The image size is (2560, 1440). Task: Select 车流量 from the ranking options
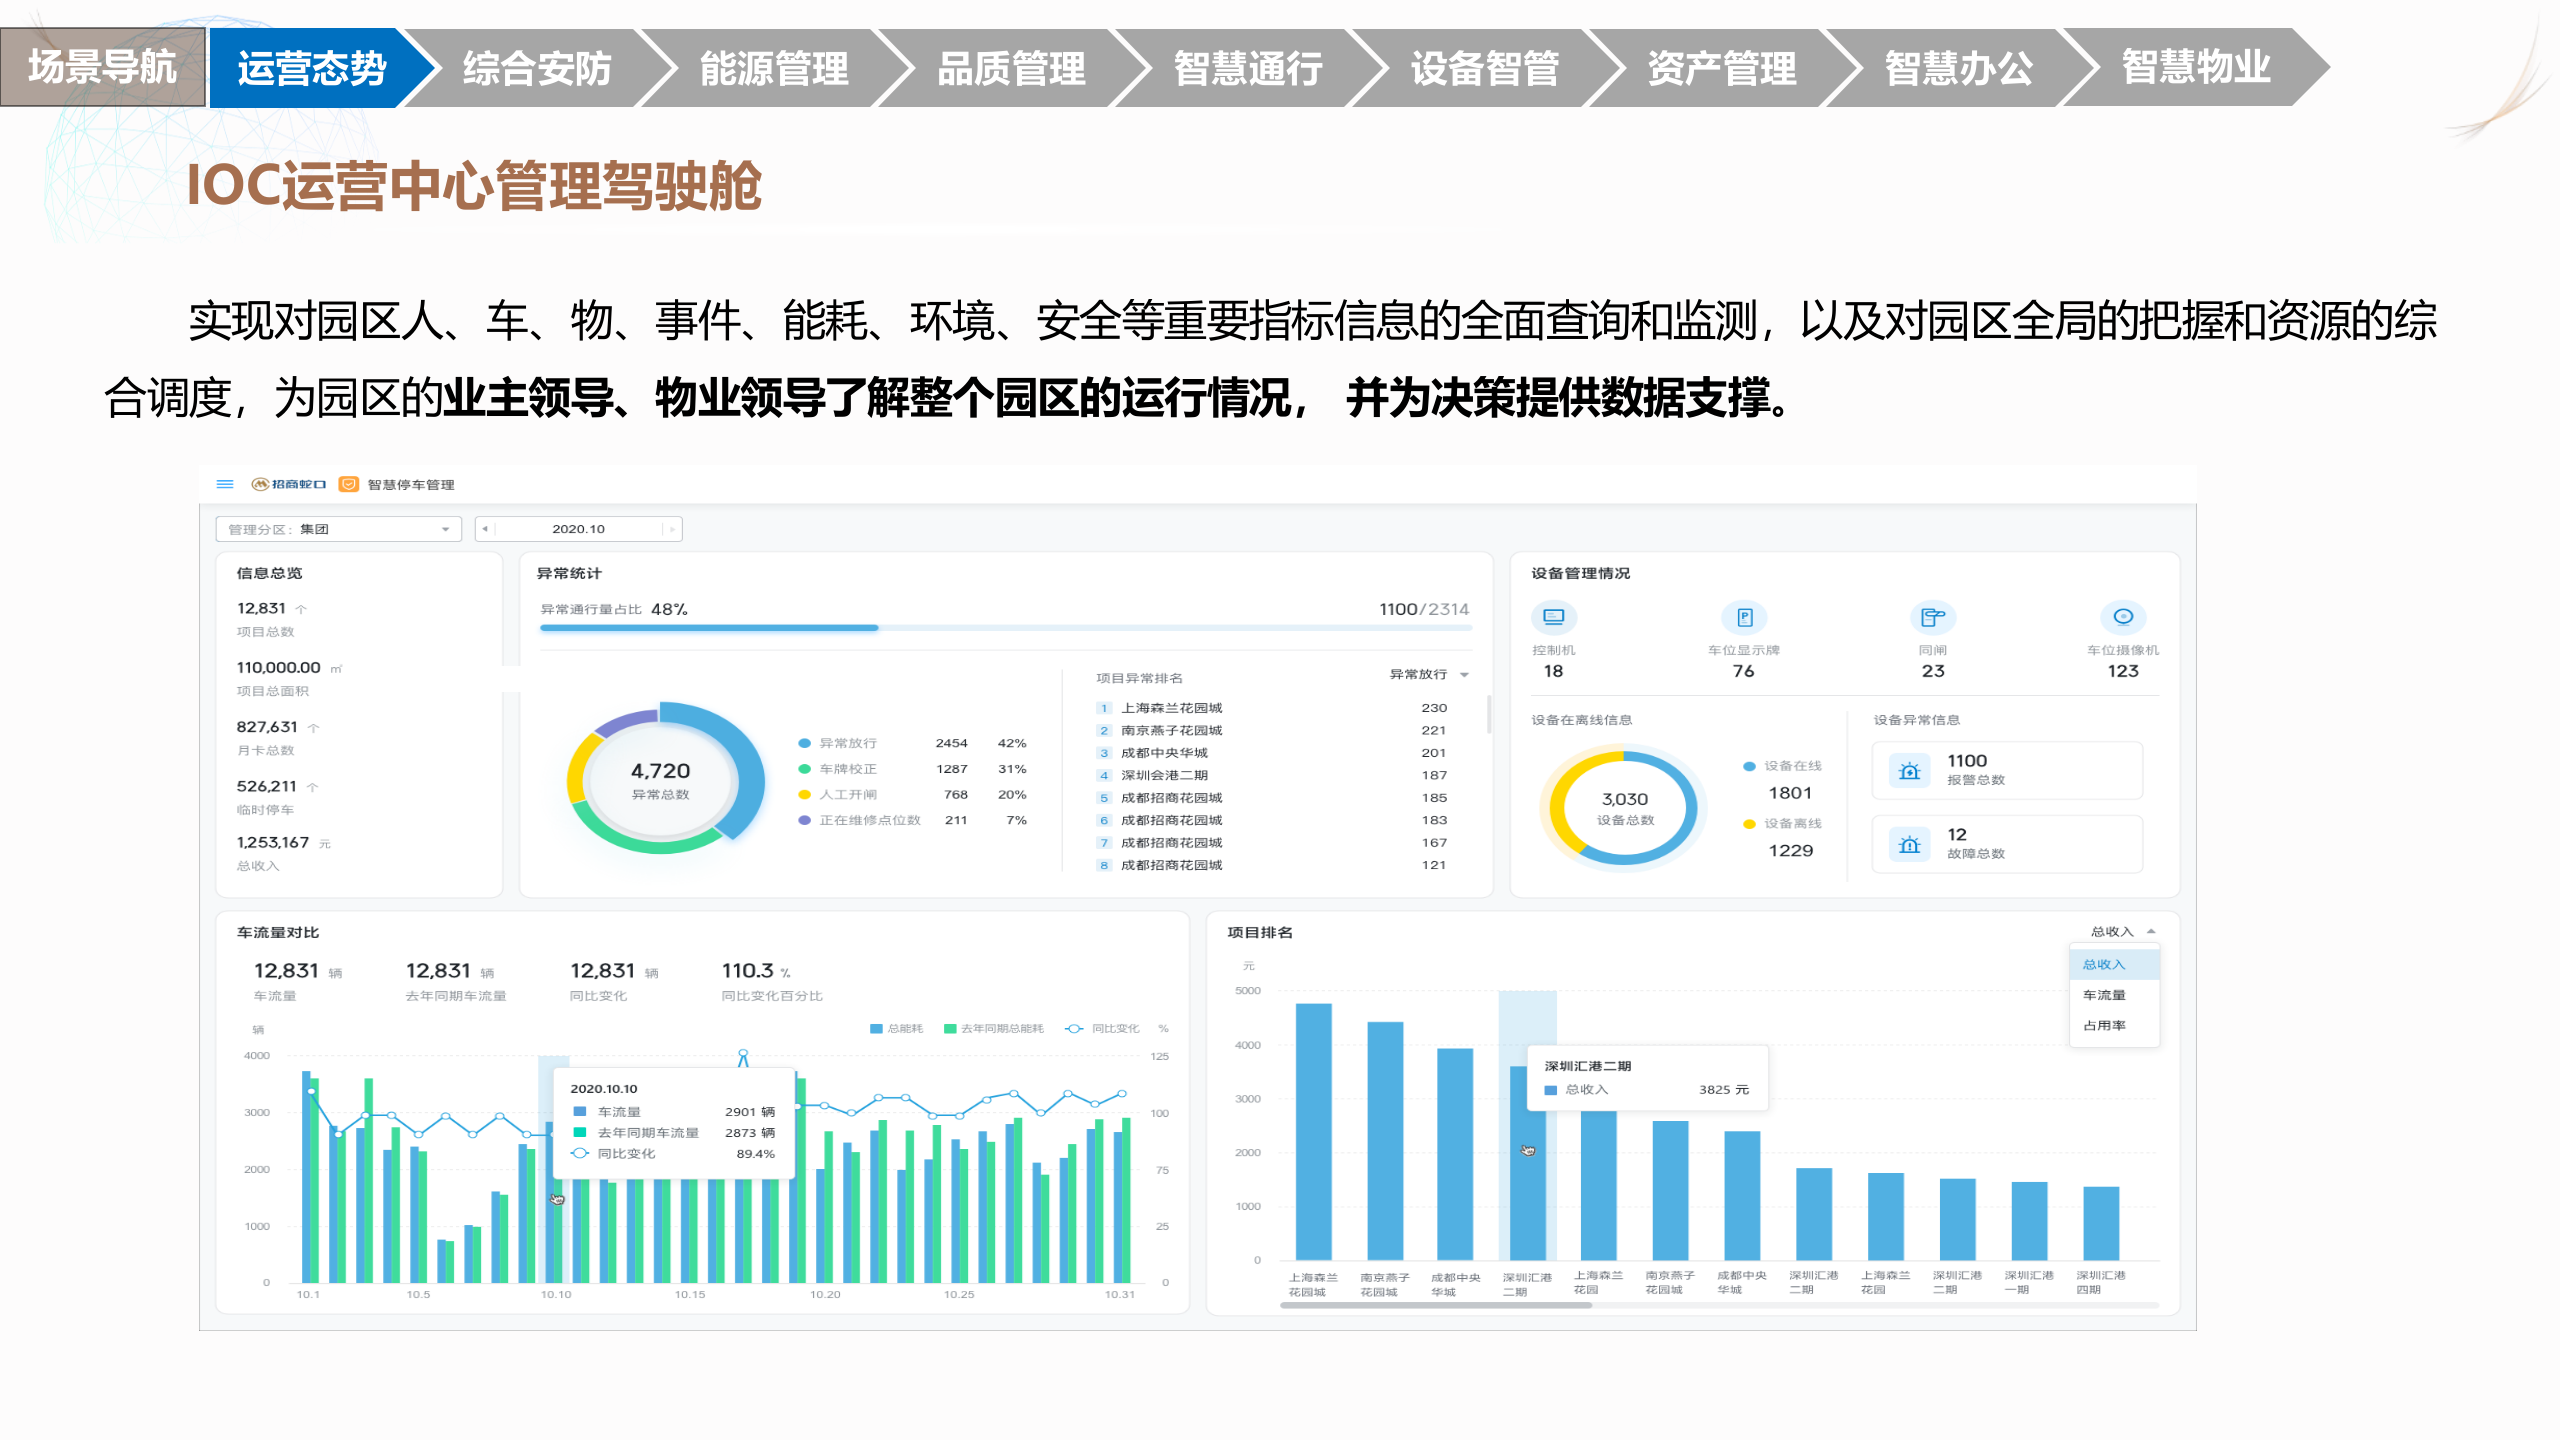coord(2105,994)
